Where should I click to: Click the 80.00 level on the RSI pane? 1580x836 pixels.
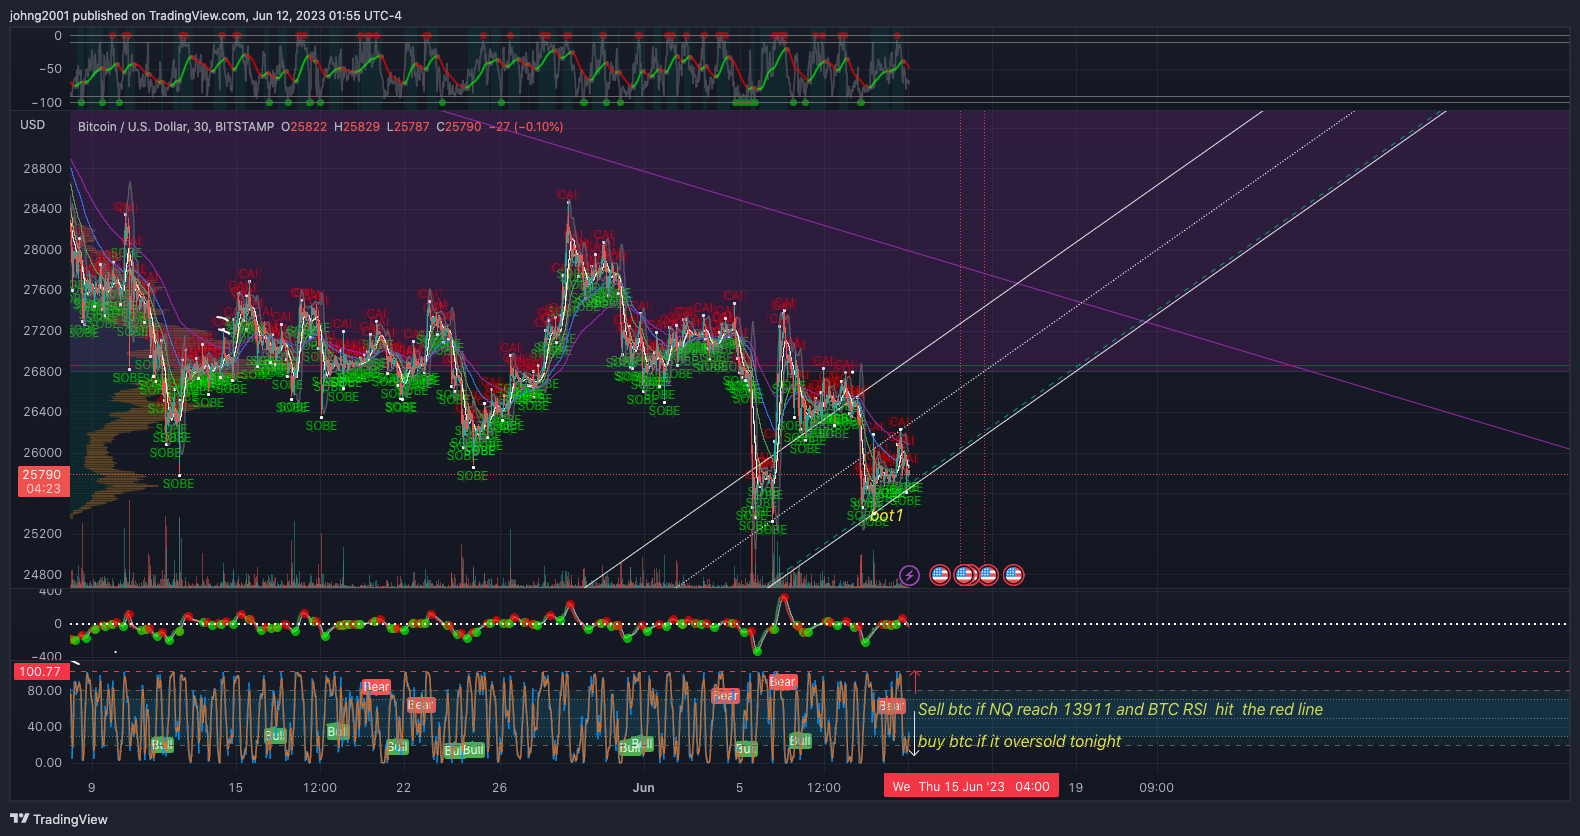click(x=45, y=691)
